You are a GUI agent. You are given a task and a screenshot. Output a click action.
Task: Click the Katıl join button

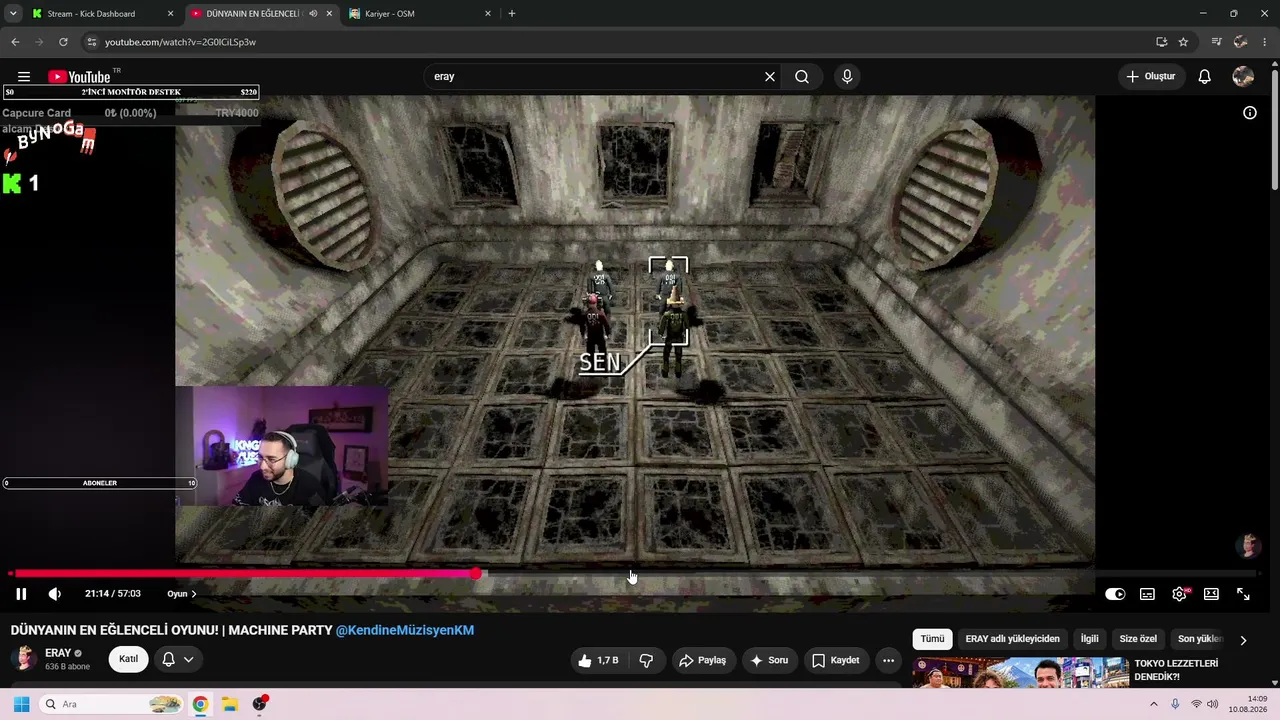(129, 659)
